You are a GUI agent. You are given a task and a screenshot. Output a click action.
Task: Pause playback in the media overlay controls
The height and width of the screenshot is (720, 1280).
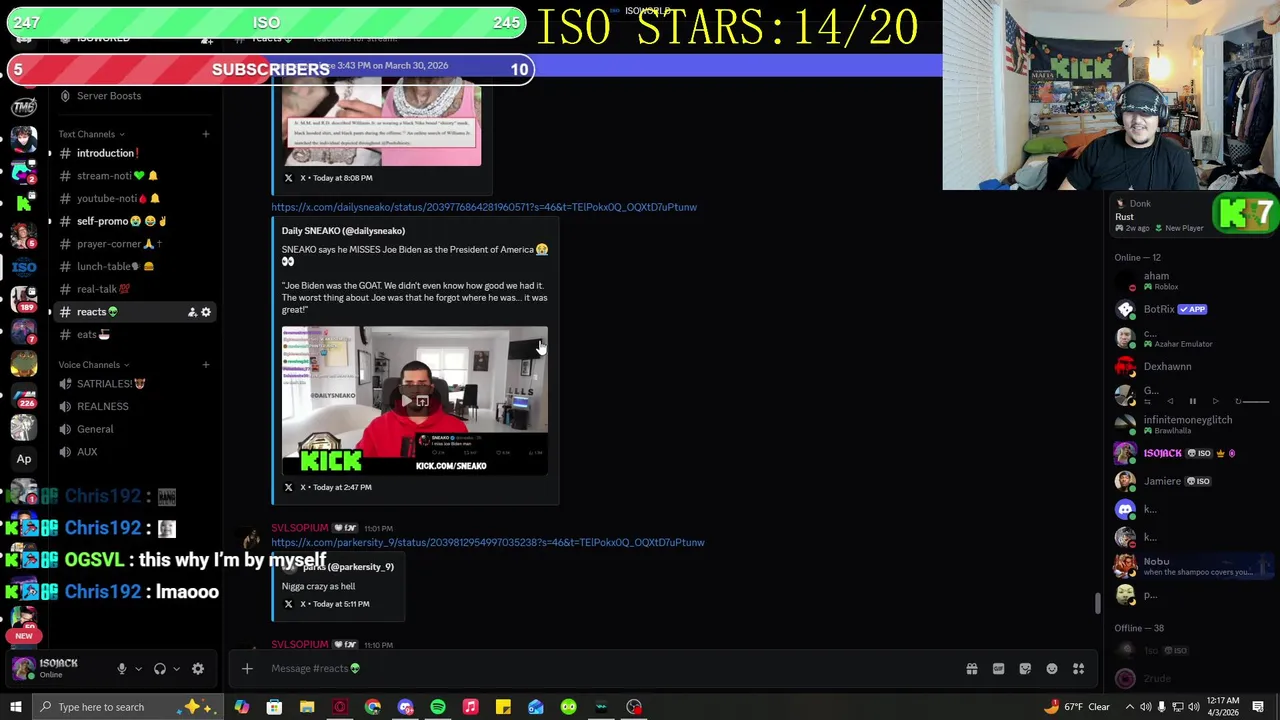point(1192,401)
